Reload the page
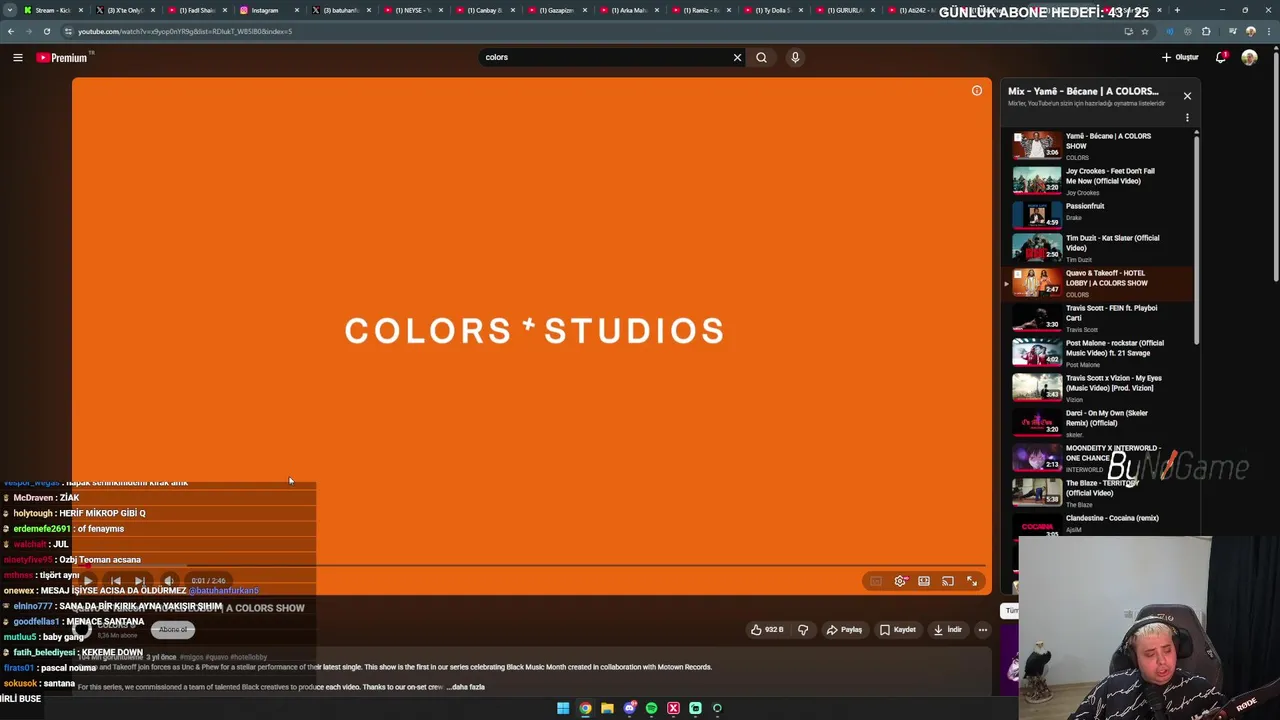 tap(47, 32)
